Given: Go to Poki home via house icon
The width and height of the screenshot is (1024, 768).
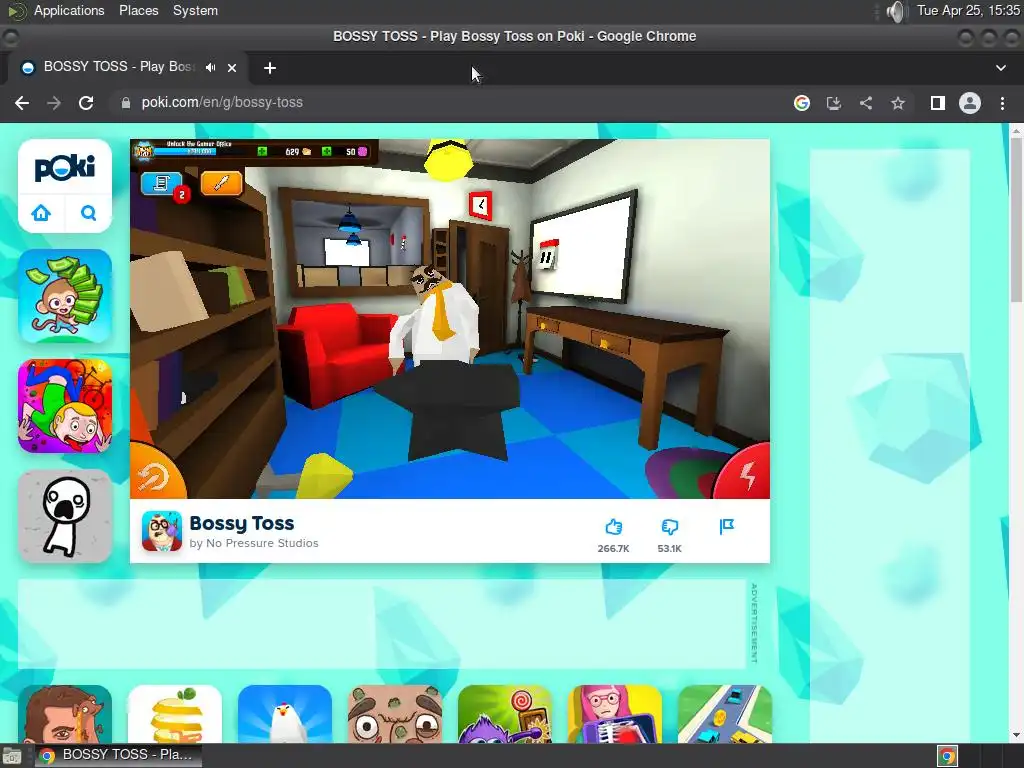Looking at the screenshot, I should [x=41, y=213].
